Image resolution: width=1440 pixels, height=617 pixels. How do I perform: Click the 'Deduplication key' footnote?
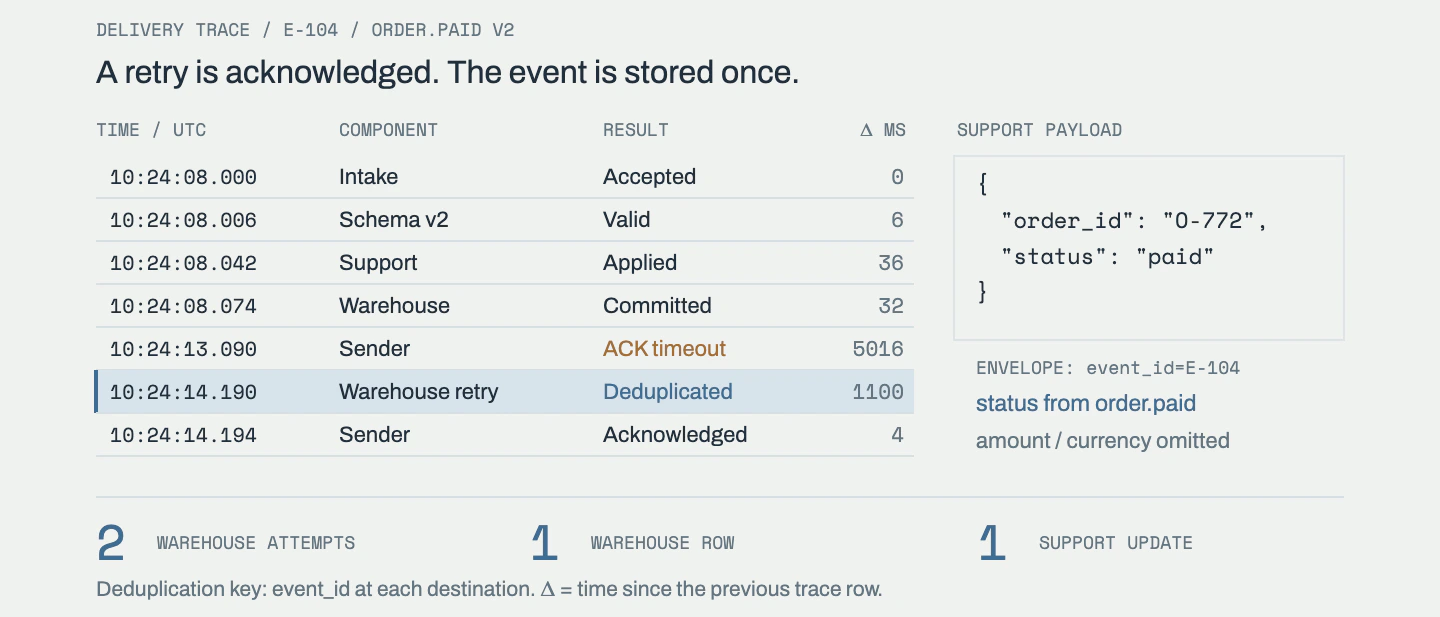pyautogui.click(x=489, y=589)
